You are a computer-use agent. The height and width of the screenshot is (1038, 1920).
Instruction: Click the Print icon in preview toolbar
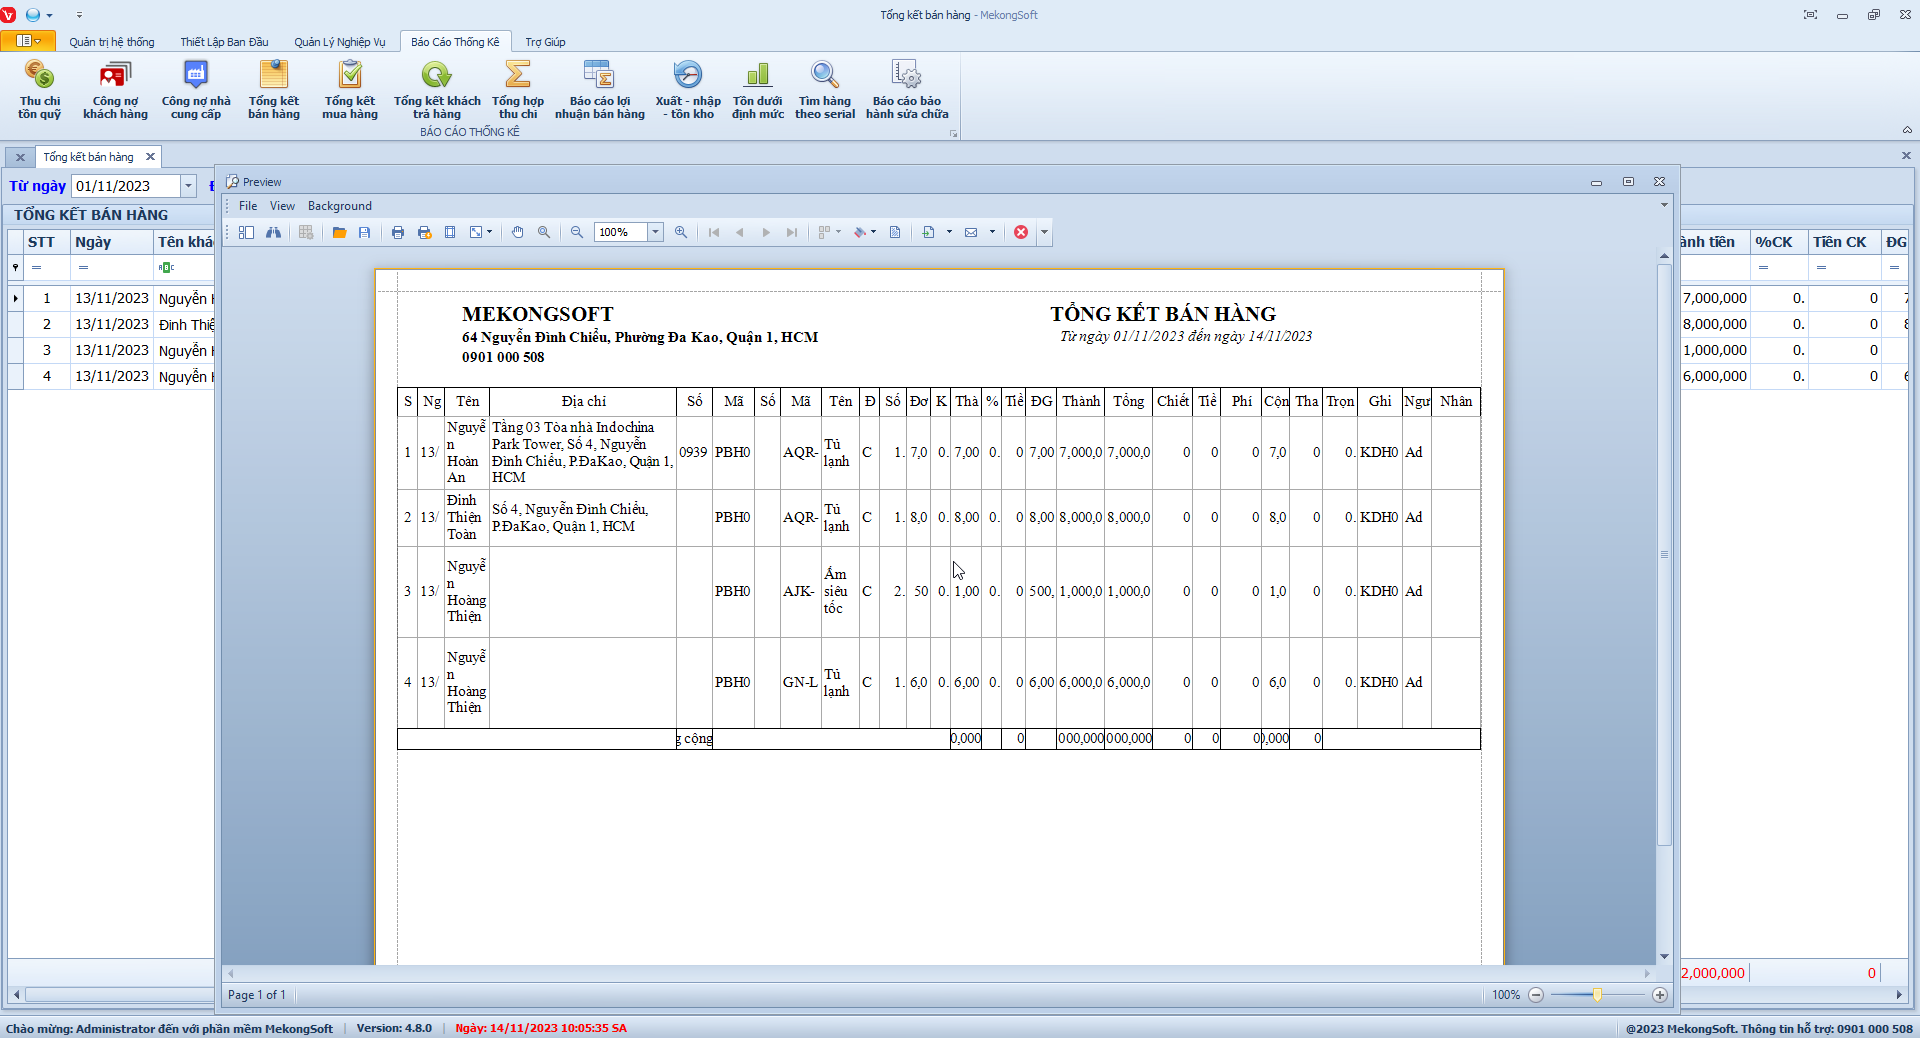pyautogui.click(x=398, y=232)
